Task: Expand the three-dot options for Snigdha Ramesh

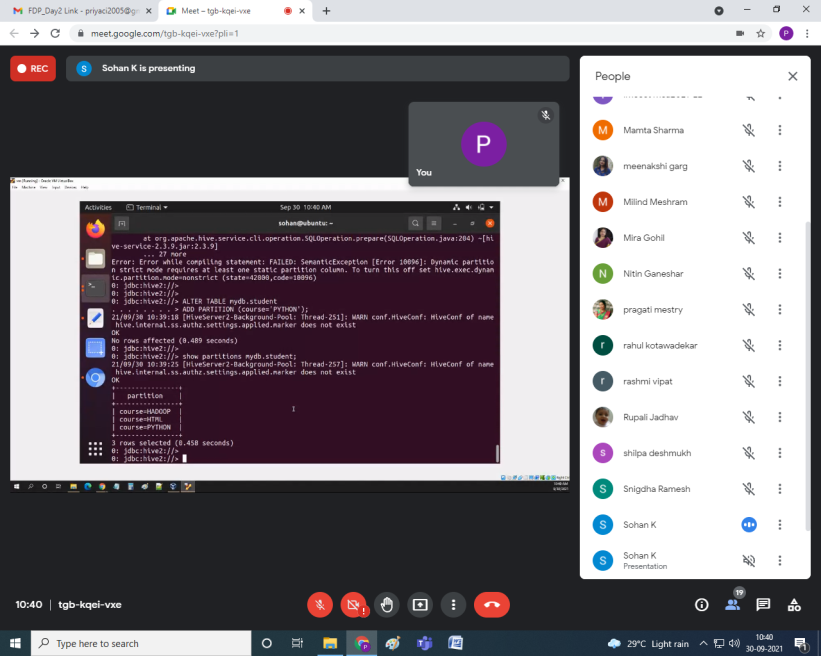Action: click(780, 489)
